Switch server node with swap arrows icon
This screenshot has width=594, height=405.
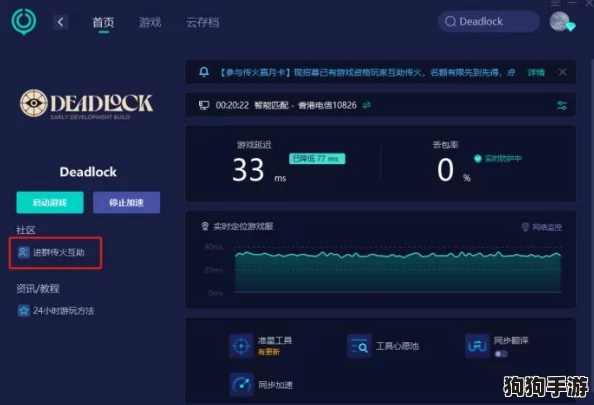[x=366, y=105]
